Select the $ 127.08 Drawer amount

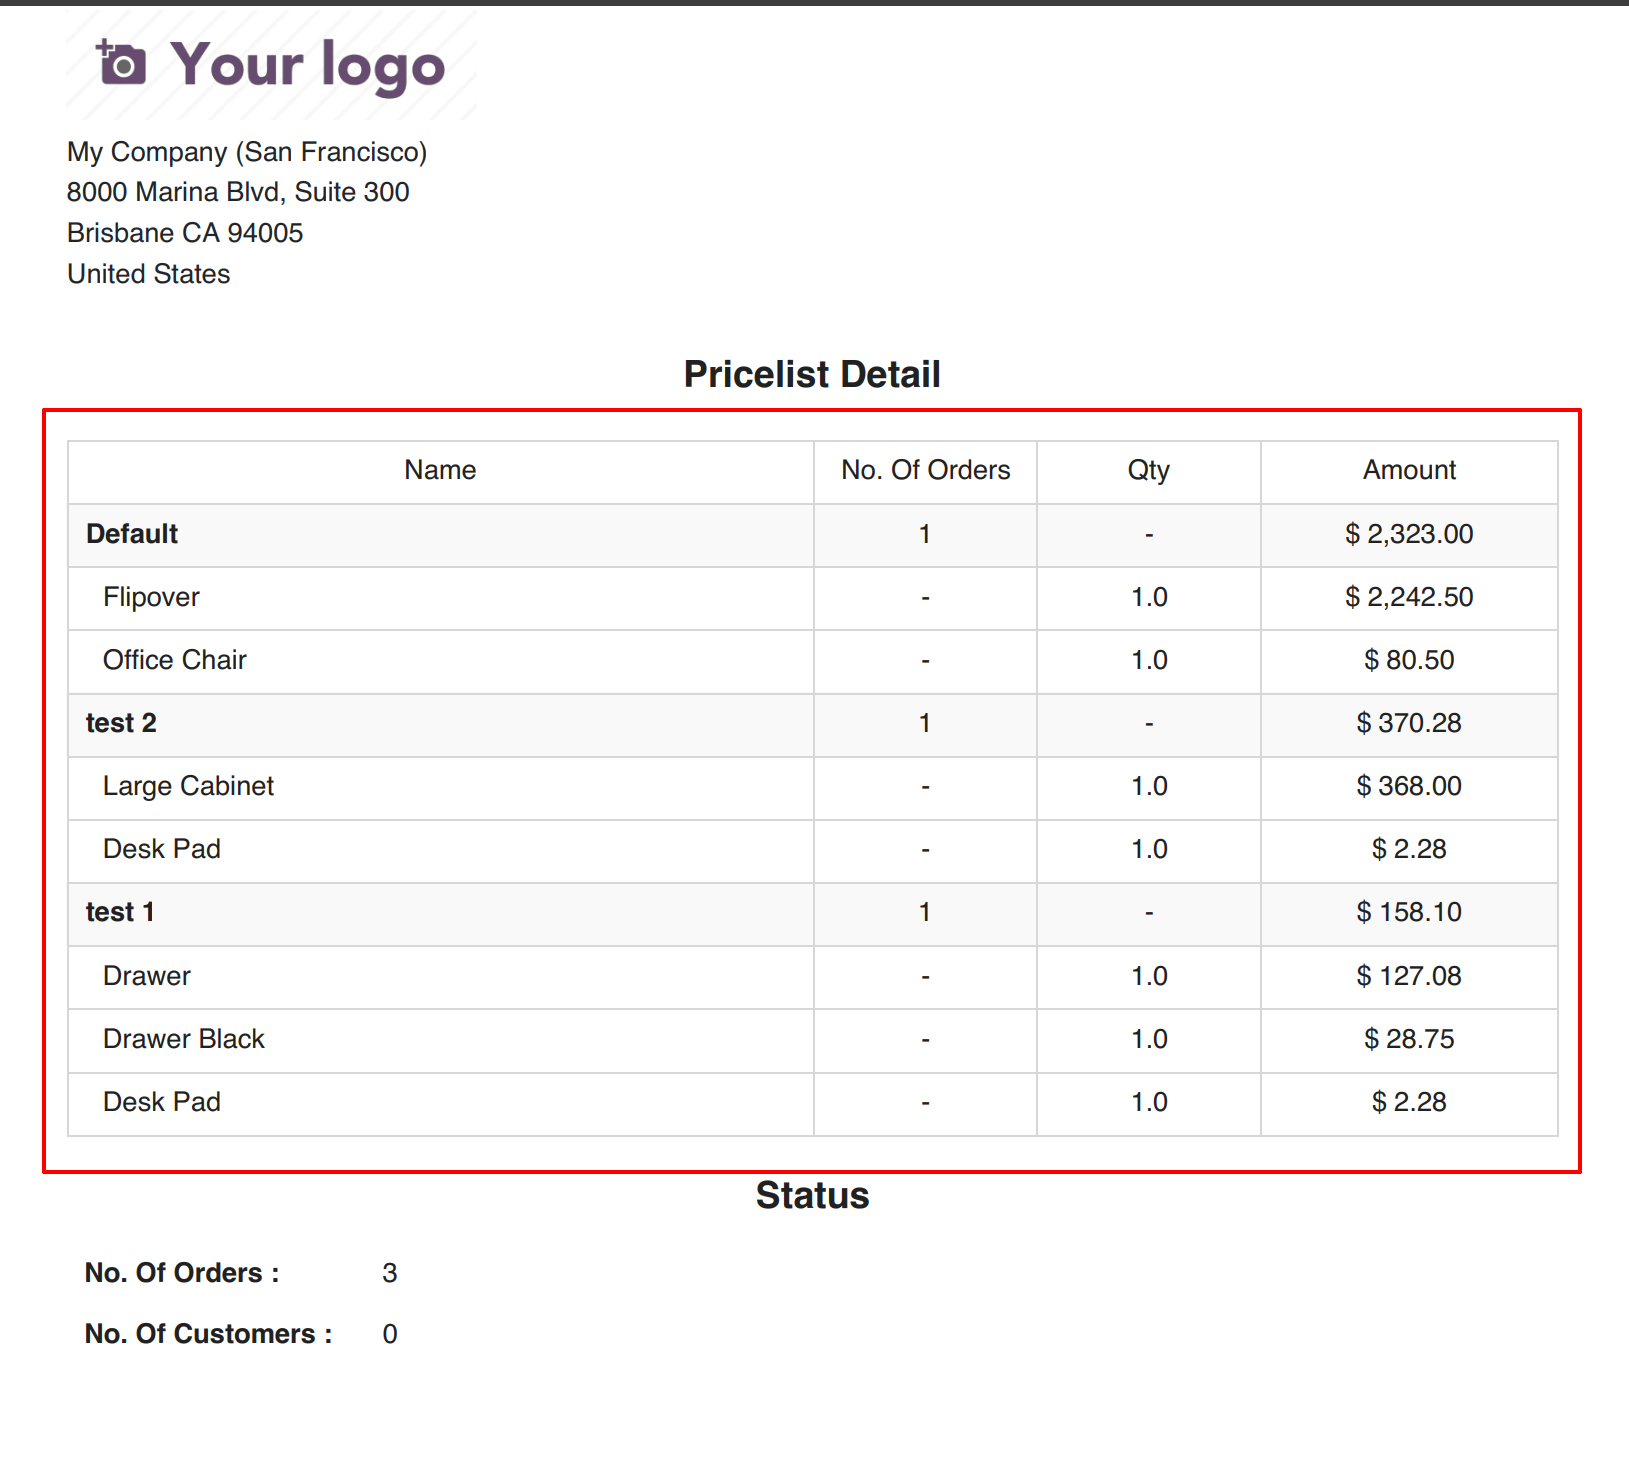tap(1409, 976)
